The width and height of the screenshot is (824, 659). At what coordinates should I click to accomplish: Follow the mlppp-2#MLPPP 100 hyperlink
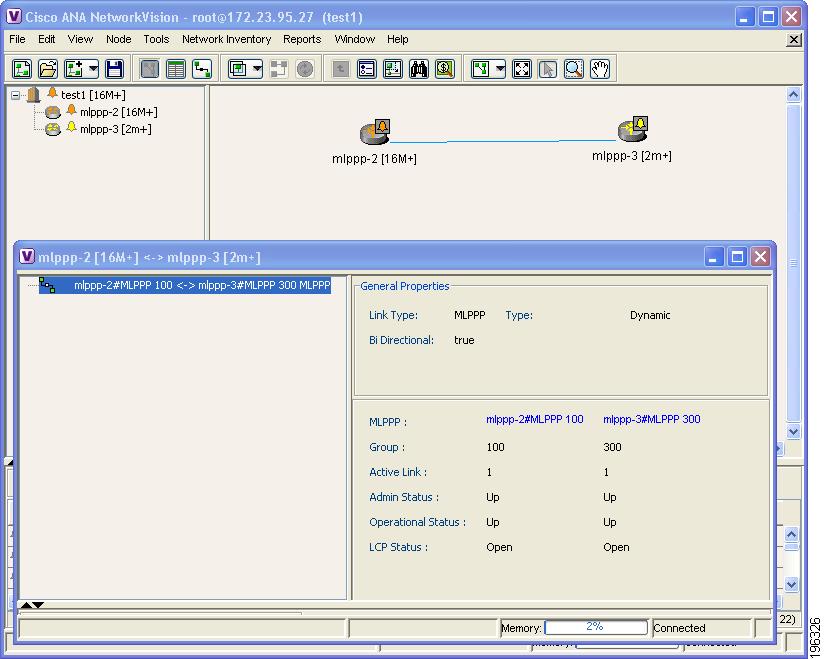click(x=534, y=419)
